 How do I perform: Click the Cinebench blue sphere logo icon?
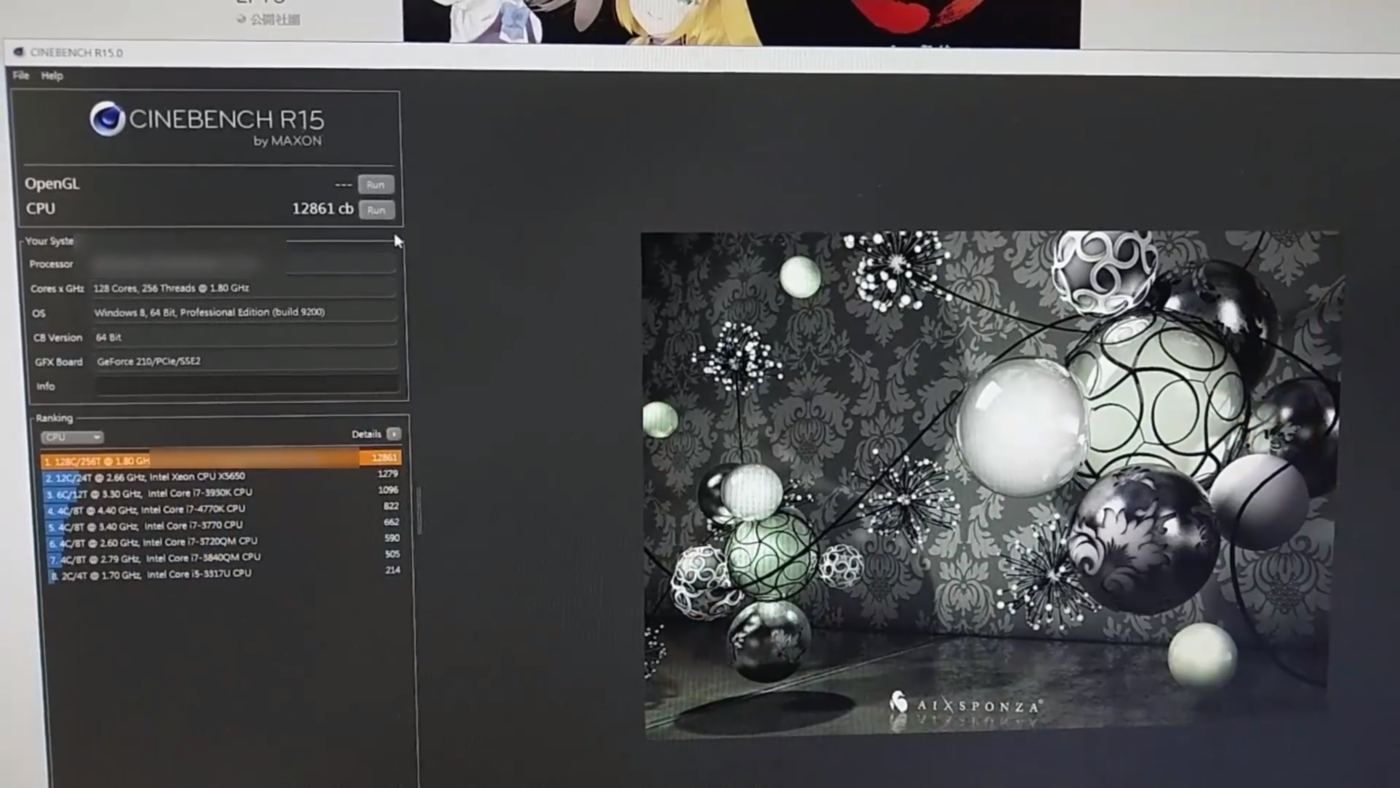[x=107, y=119]
